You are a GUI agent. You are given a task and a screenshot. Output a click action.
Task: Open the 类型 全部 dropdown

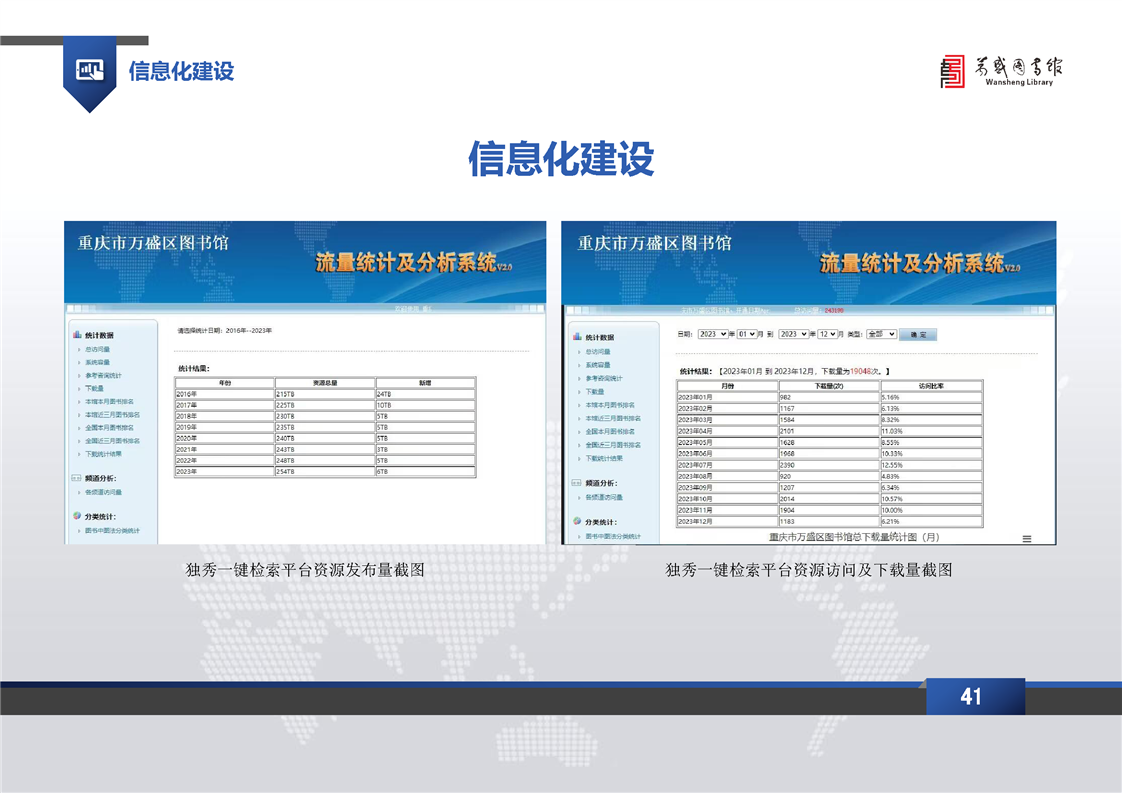[x=881, y=334]
